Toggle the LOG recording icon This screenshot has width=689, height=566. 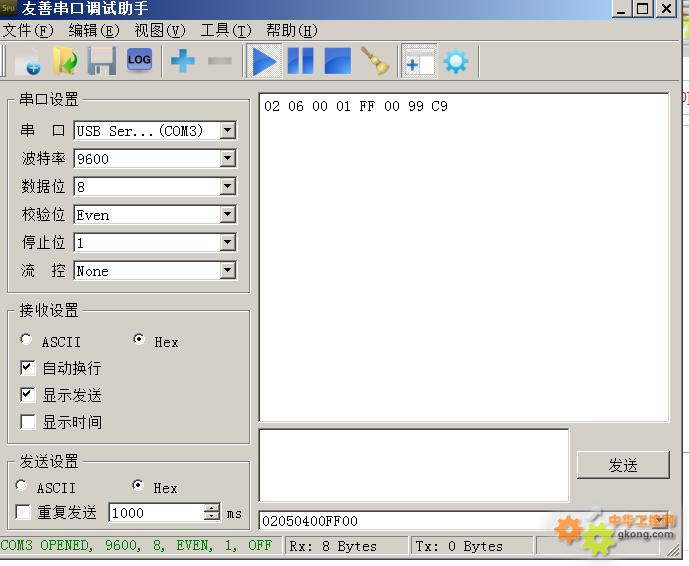[139, 60]
